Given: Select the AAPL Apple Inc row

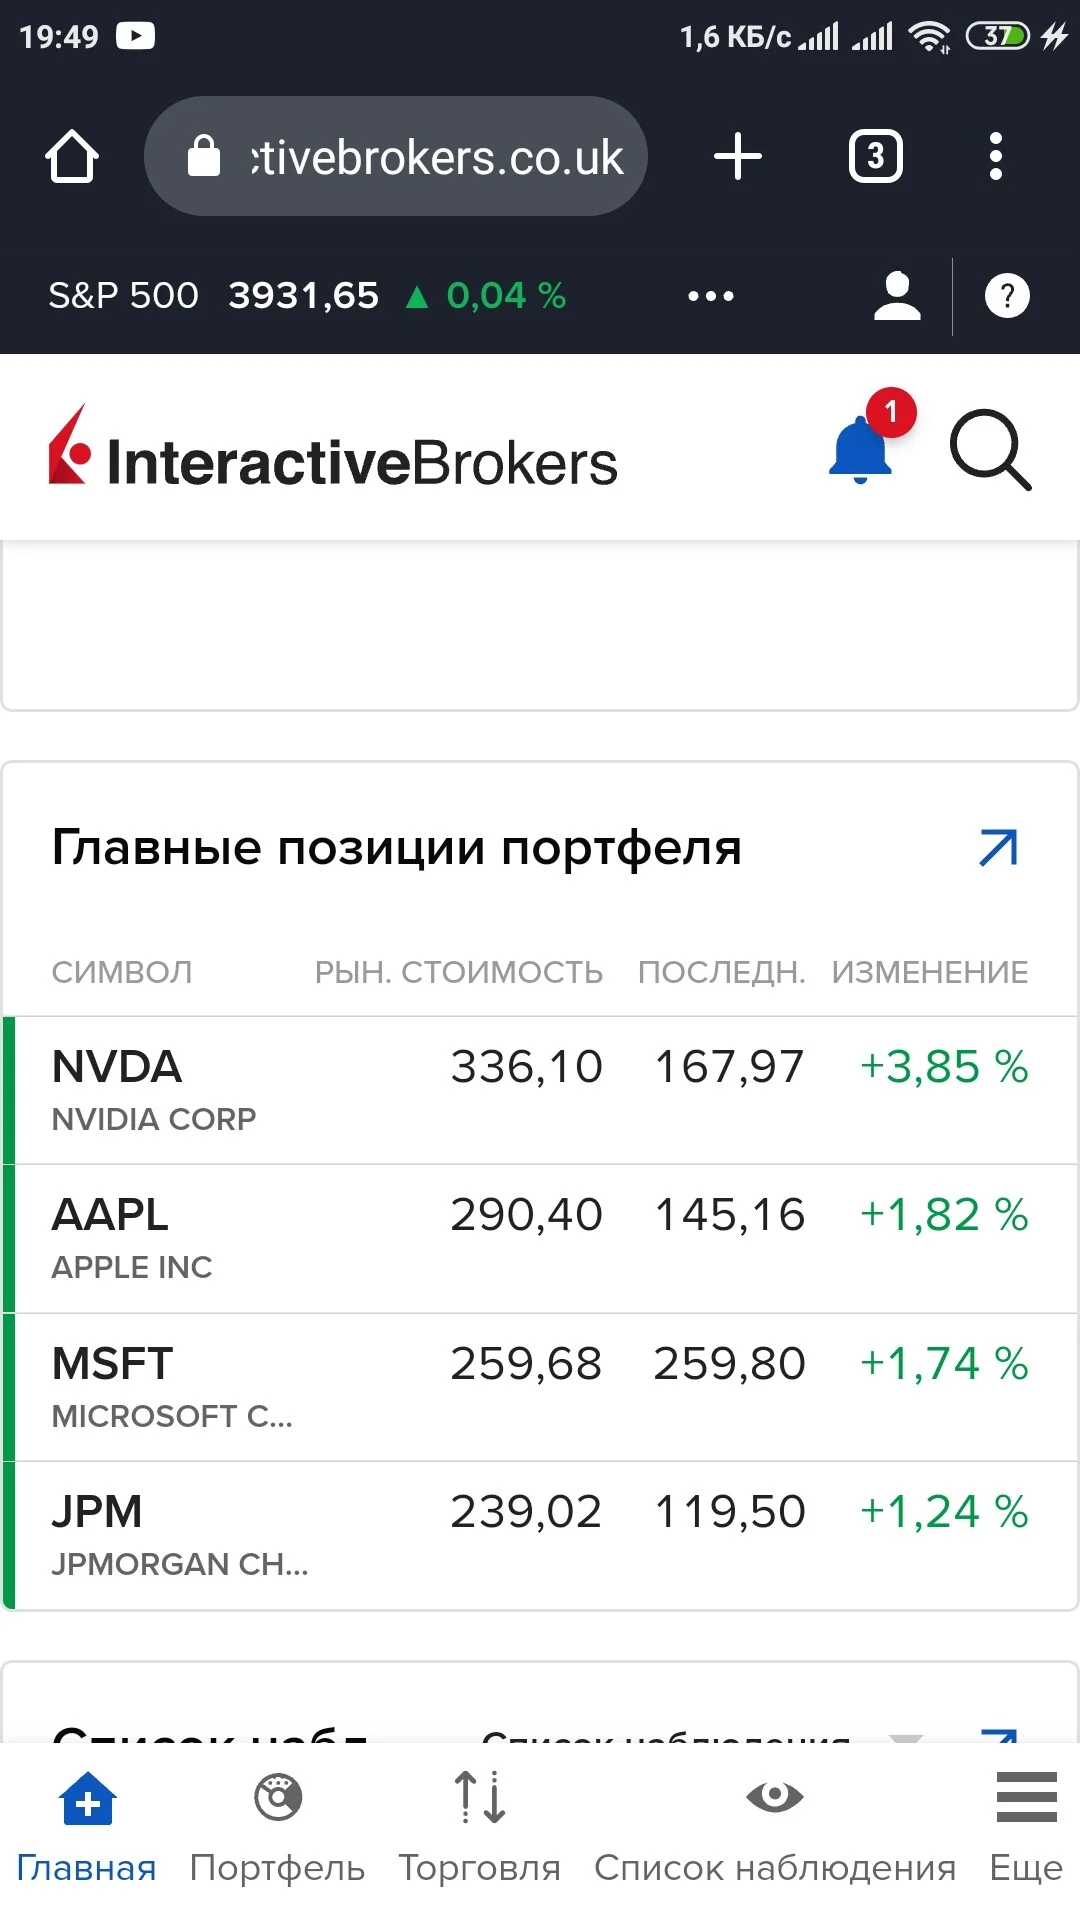Looking at the screenshot, I should point(540,1239).
